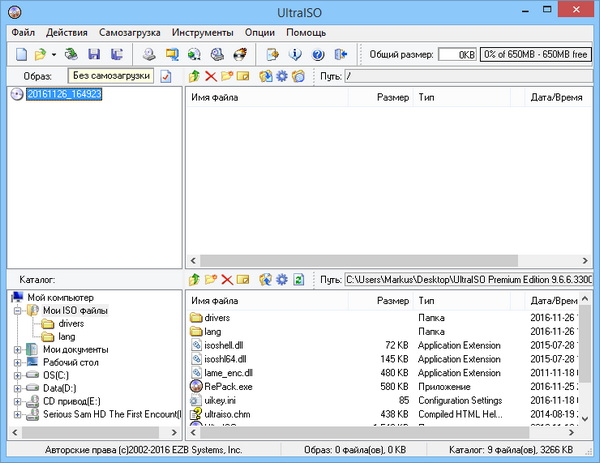Toggle the boot info checkbox next to Без самозагрузки

point(166,76)
